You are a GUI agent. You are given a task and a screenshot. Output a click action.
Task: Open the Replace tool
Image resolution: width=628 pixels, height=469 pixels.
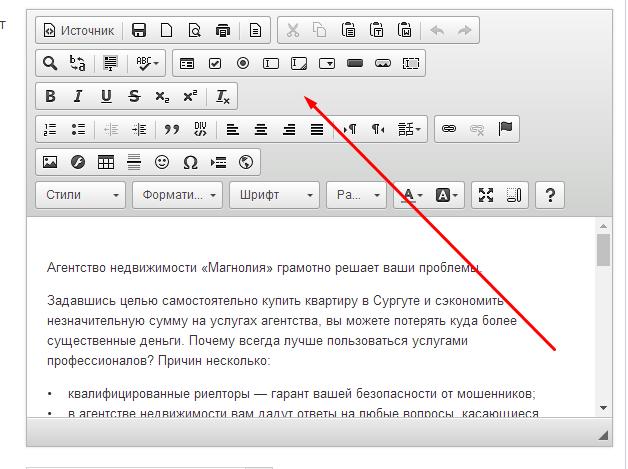pyautogui.click(x=78, y=63)
